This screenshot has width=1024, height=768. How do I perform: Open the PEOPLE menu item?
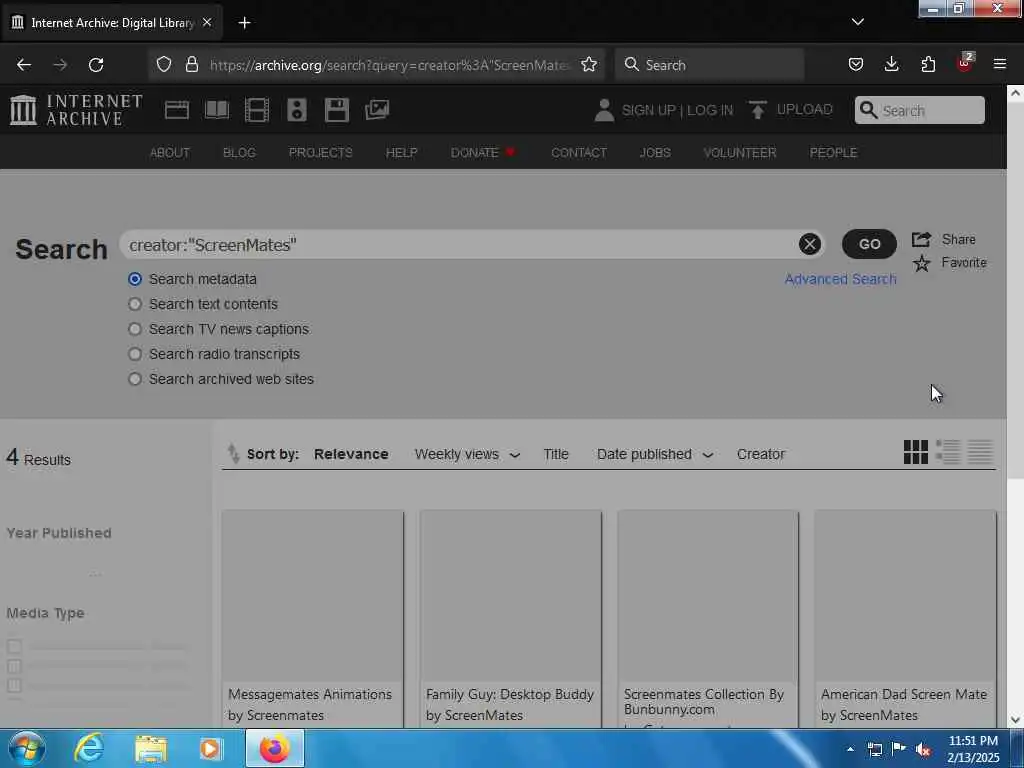tap(833, 153)
